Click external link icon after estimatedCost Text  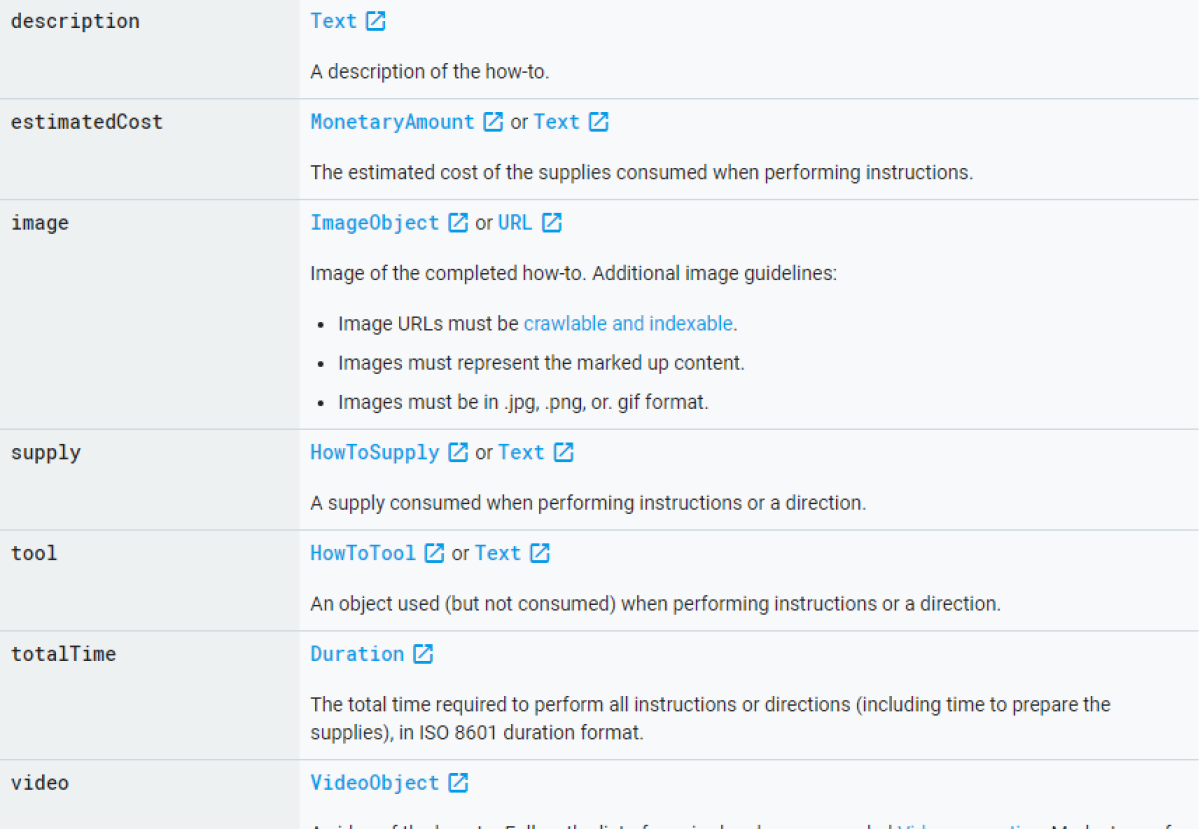(599, 122)
